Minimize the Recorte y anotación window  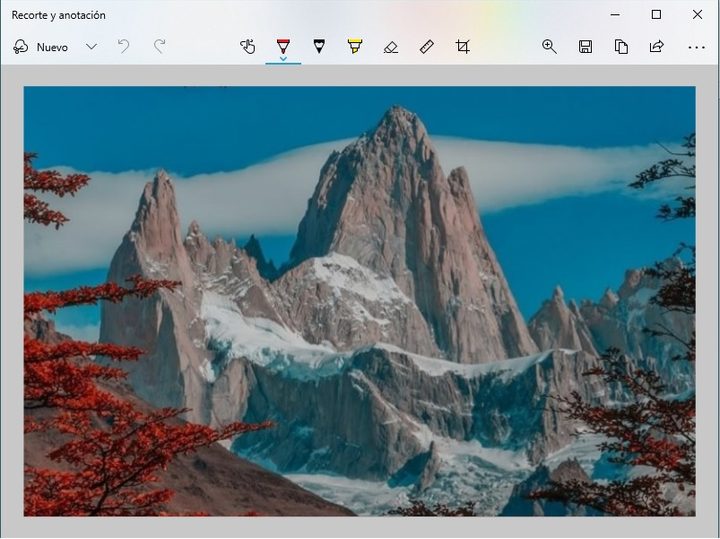(615, 15)
